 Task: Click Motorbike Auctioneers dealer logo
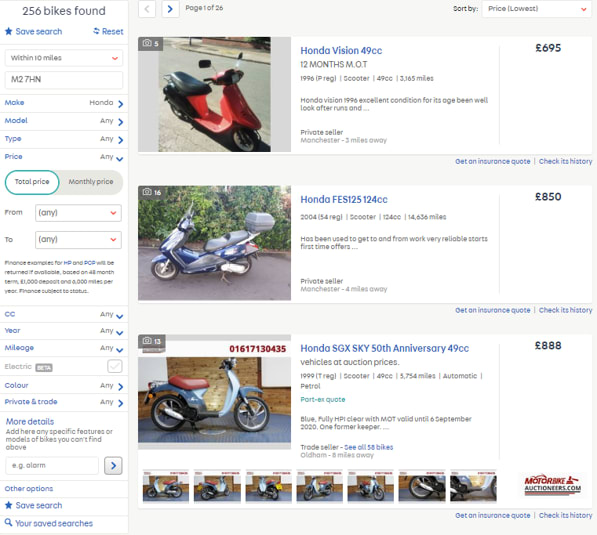(553, 485)
